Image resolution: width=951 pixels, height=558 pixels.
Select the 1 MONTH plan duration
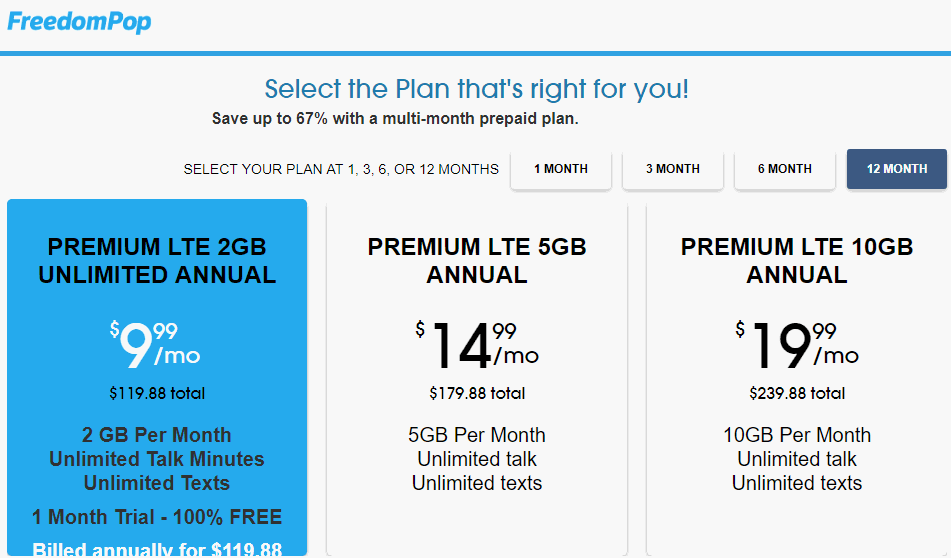pyautogui.click(x=561, y=169)
